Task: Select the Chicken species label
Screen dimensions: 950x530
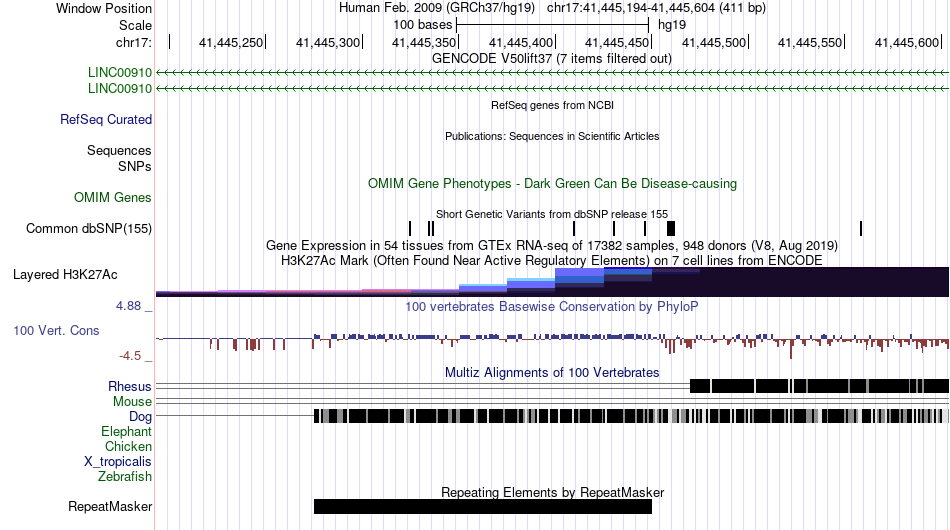Action: pos(128,446)
